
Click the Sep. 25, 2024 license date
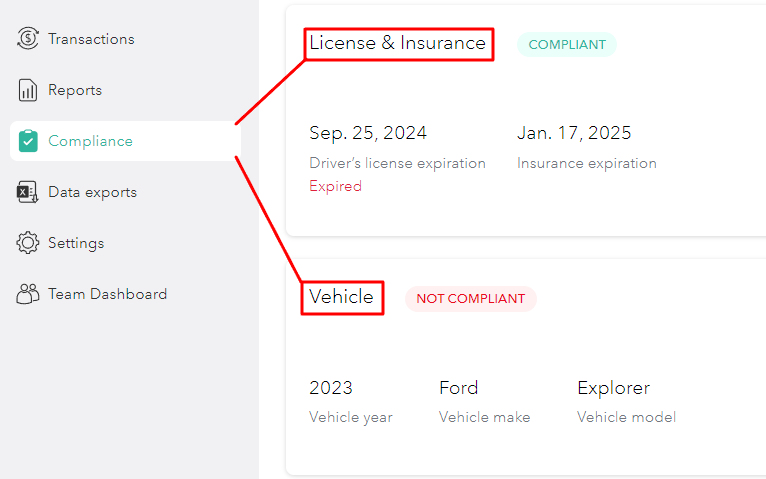tap(368, 133)
